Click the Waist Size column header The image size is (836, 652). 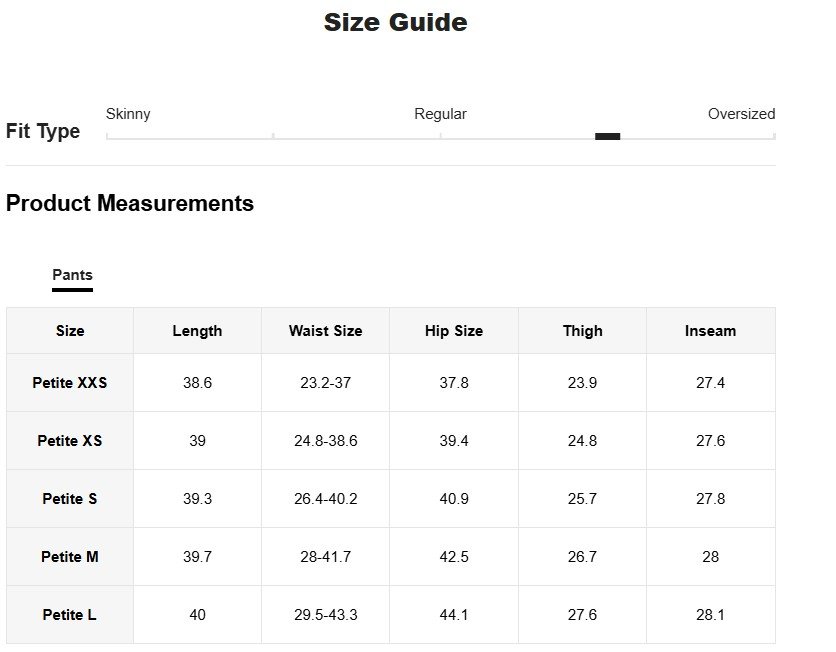pyautogui.click(x=325, y=331)
